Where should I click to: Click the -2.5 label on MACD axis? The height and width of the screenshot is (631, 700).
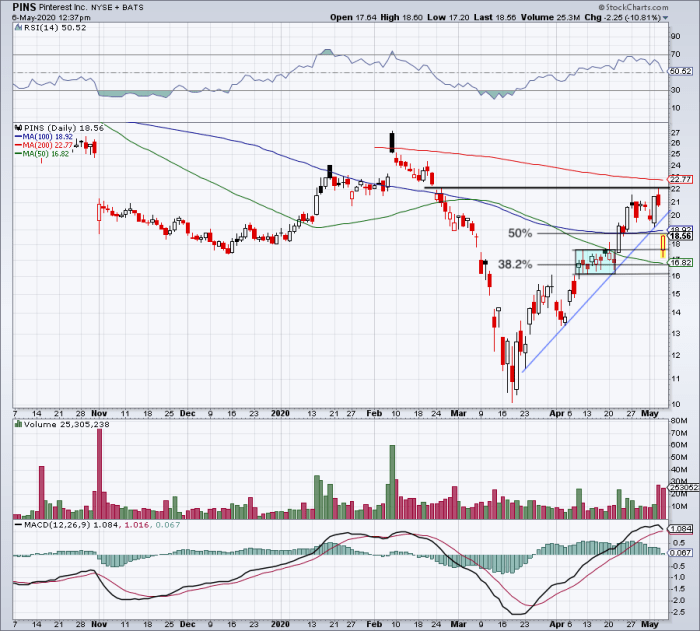[x=679, y=612]
